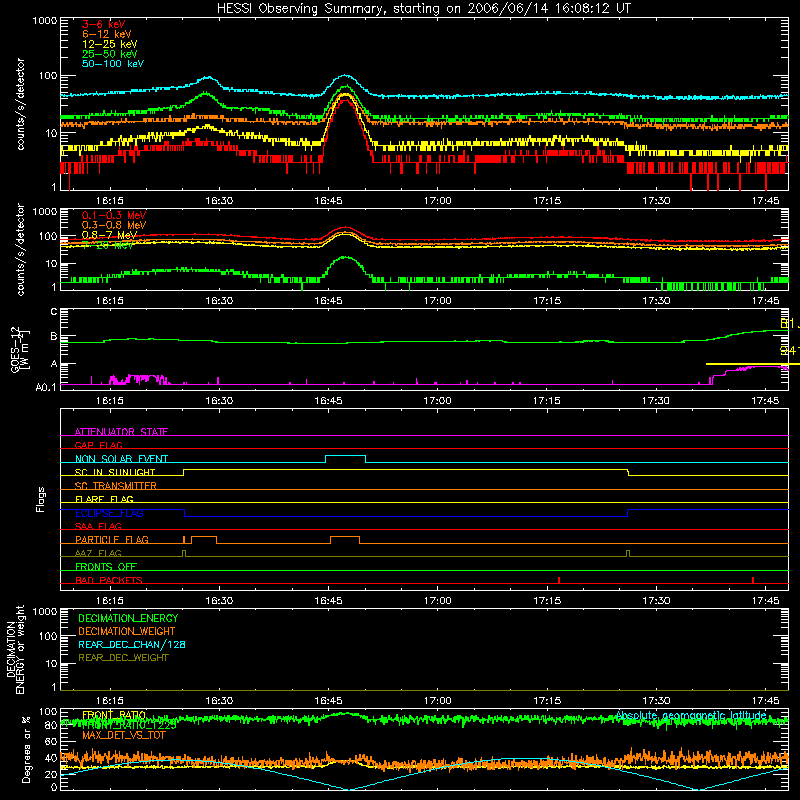800x800 pixels.
Task: Click the GAP_FLAG label
Action: [x=98, y=445]
